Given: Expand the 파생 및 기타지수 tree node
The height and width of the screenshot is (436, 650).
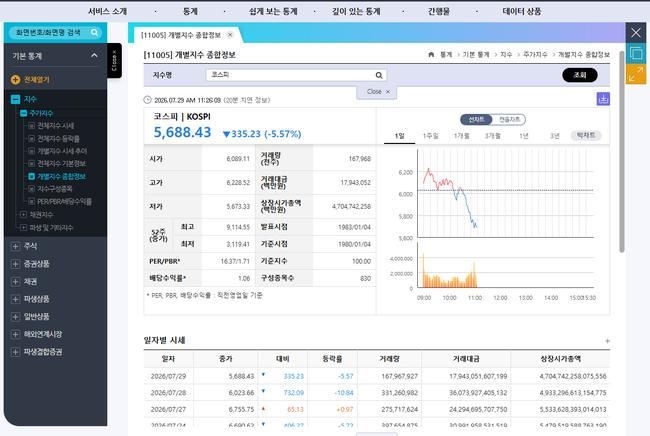Looking at the screenshot, I should pos(24,228).
